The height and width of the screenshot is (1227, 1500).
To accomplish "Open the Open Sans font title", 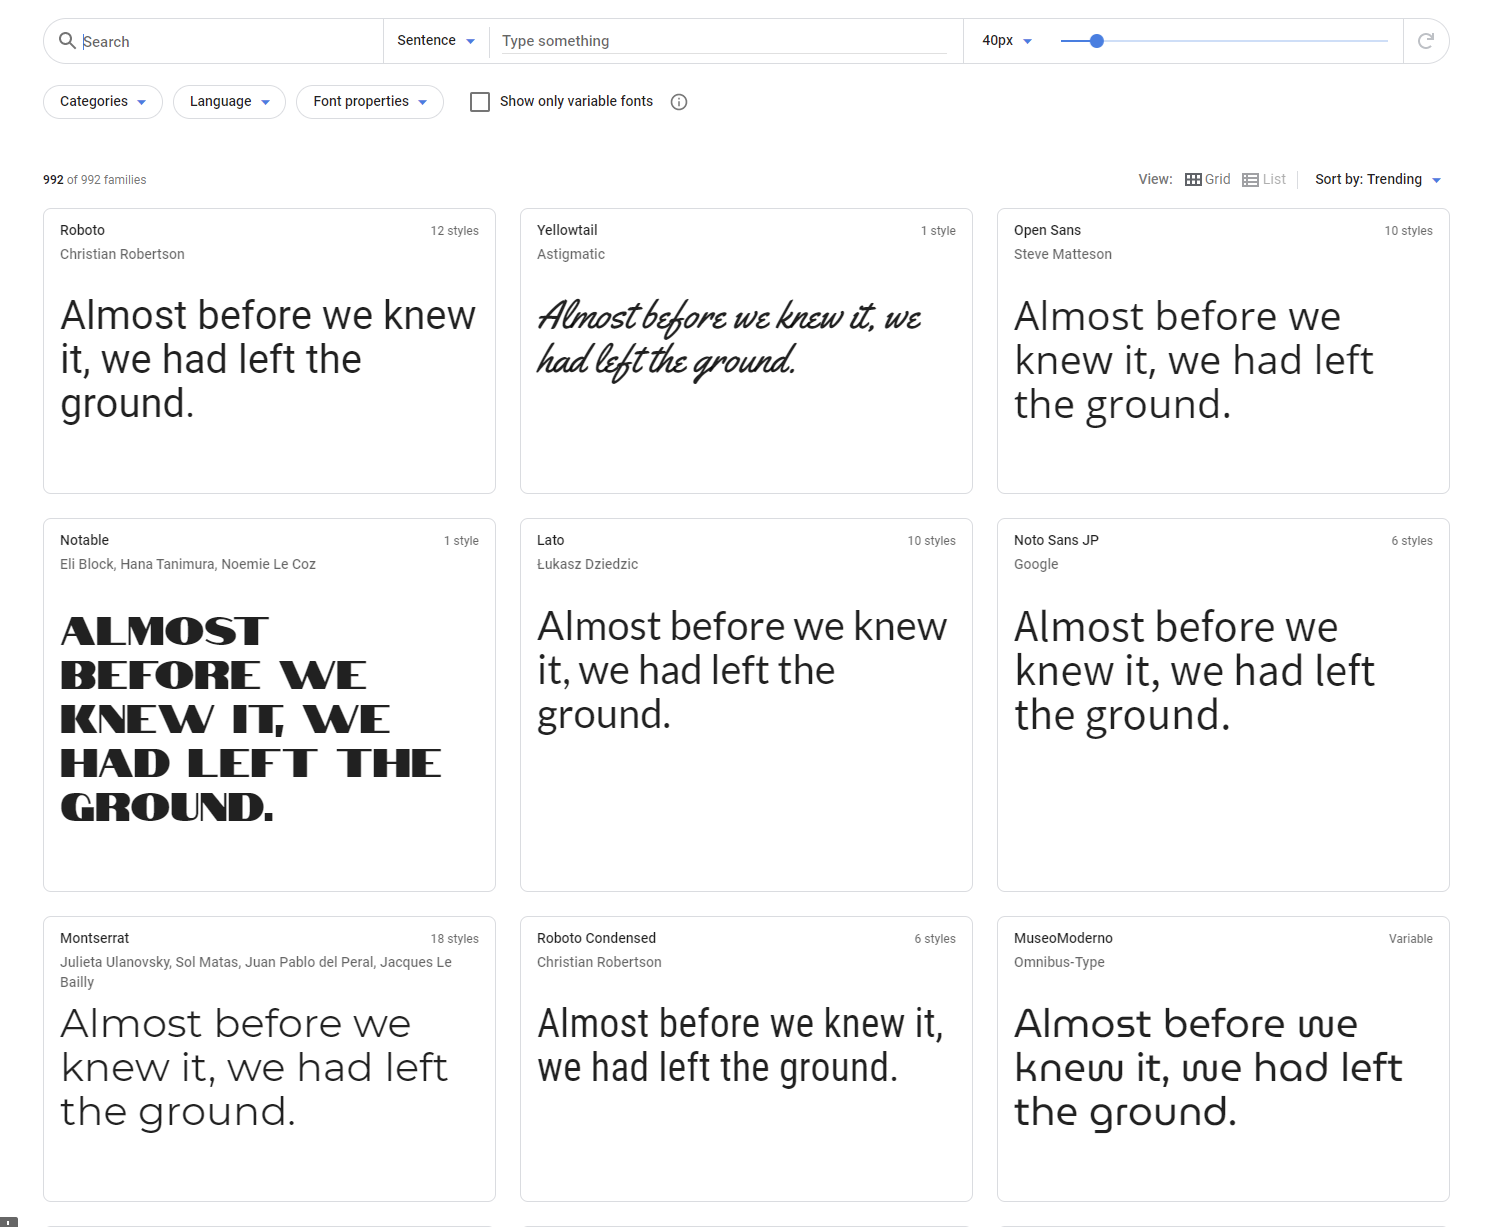I will pyautogui.click(x=1047, y=231).
